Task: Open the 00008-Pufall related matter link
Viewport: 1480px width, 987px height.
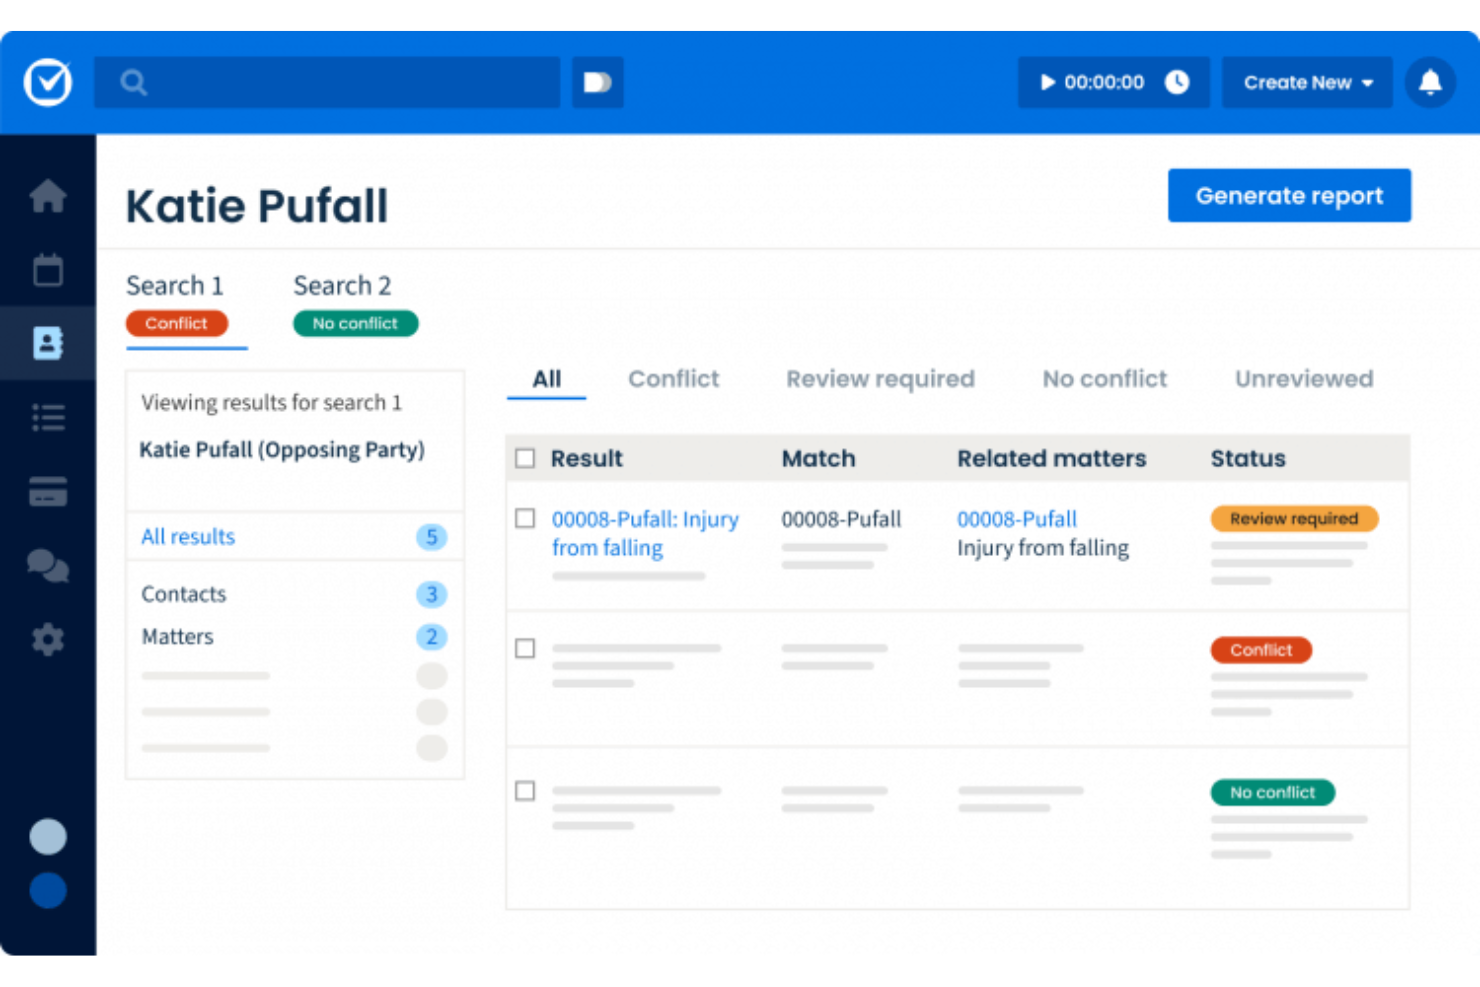Action: [x=1017, y=519]
